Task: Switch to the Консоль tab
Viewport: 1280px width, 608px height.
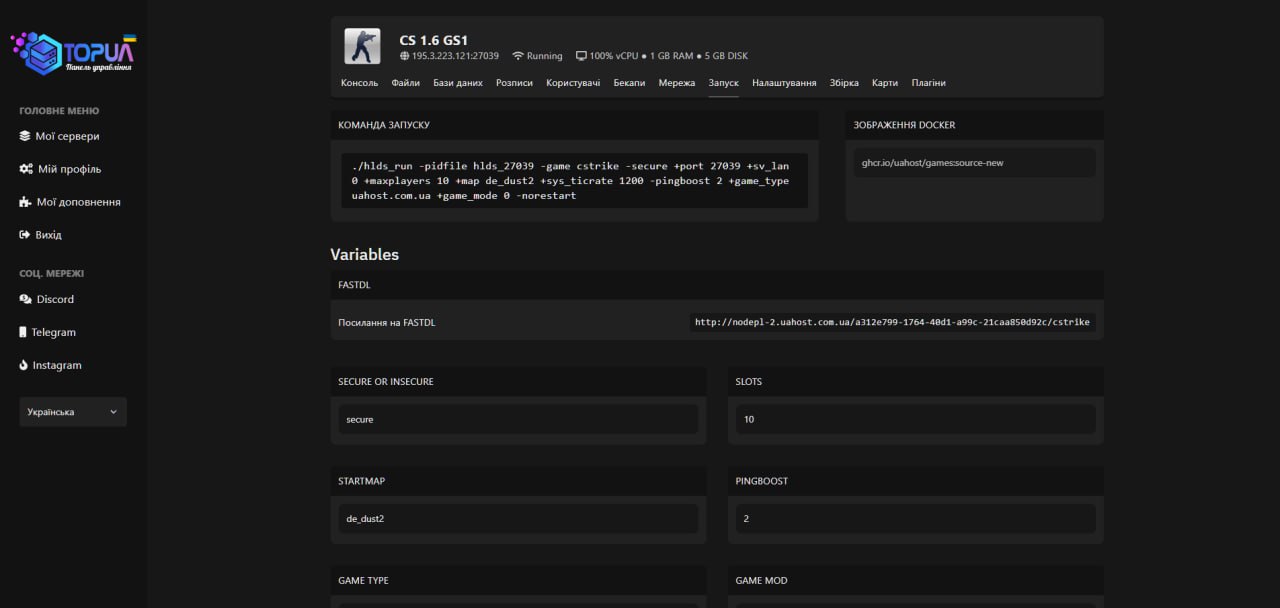Action: (359, 83)
